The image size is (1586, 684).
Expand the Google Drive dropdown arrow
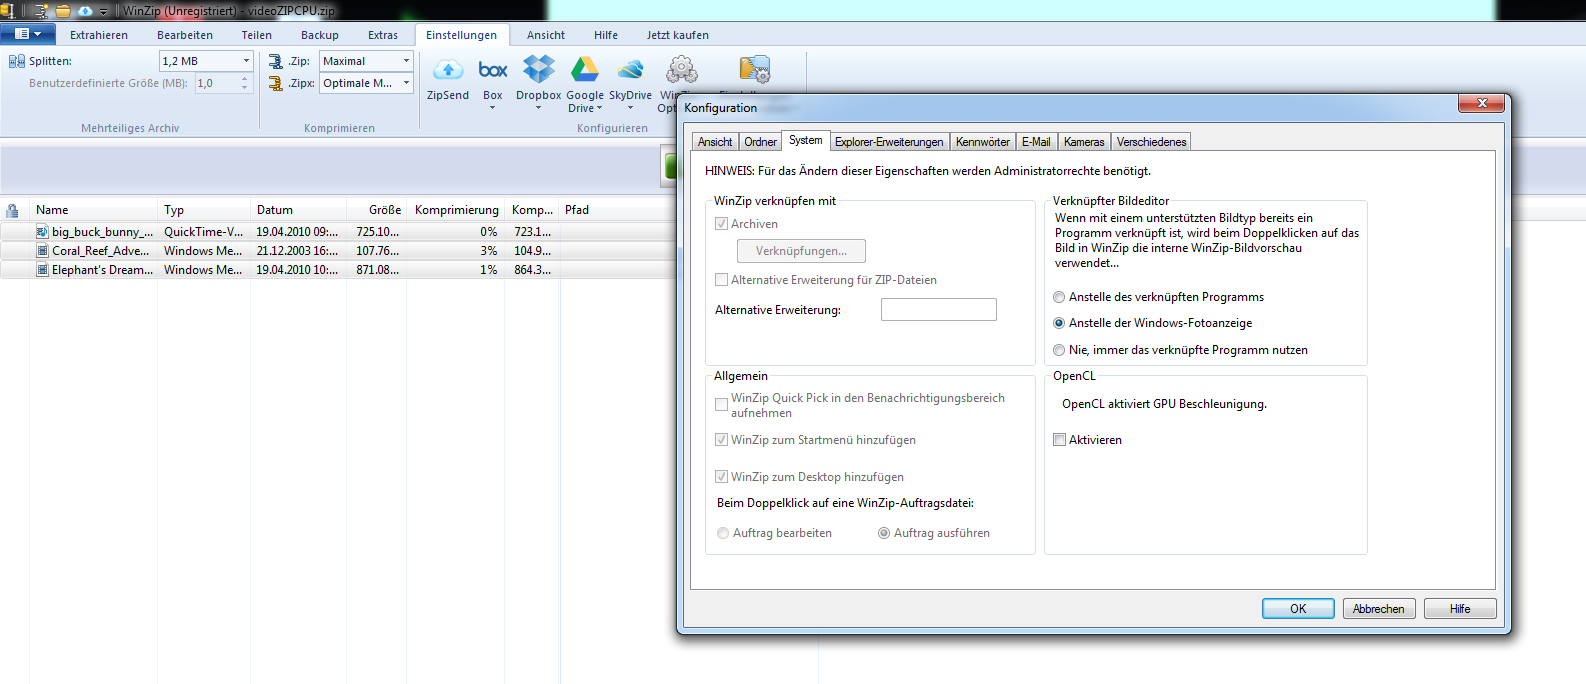[600, 108]
